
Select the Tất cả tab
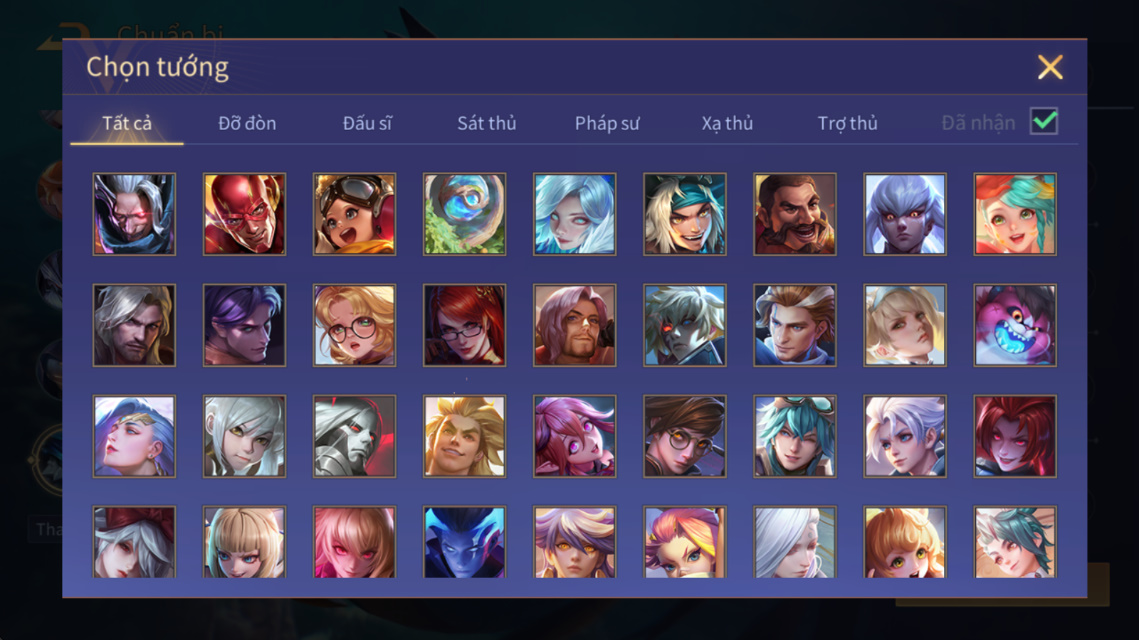(x=127, y=123)
